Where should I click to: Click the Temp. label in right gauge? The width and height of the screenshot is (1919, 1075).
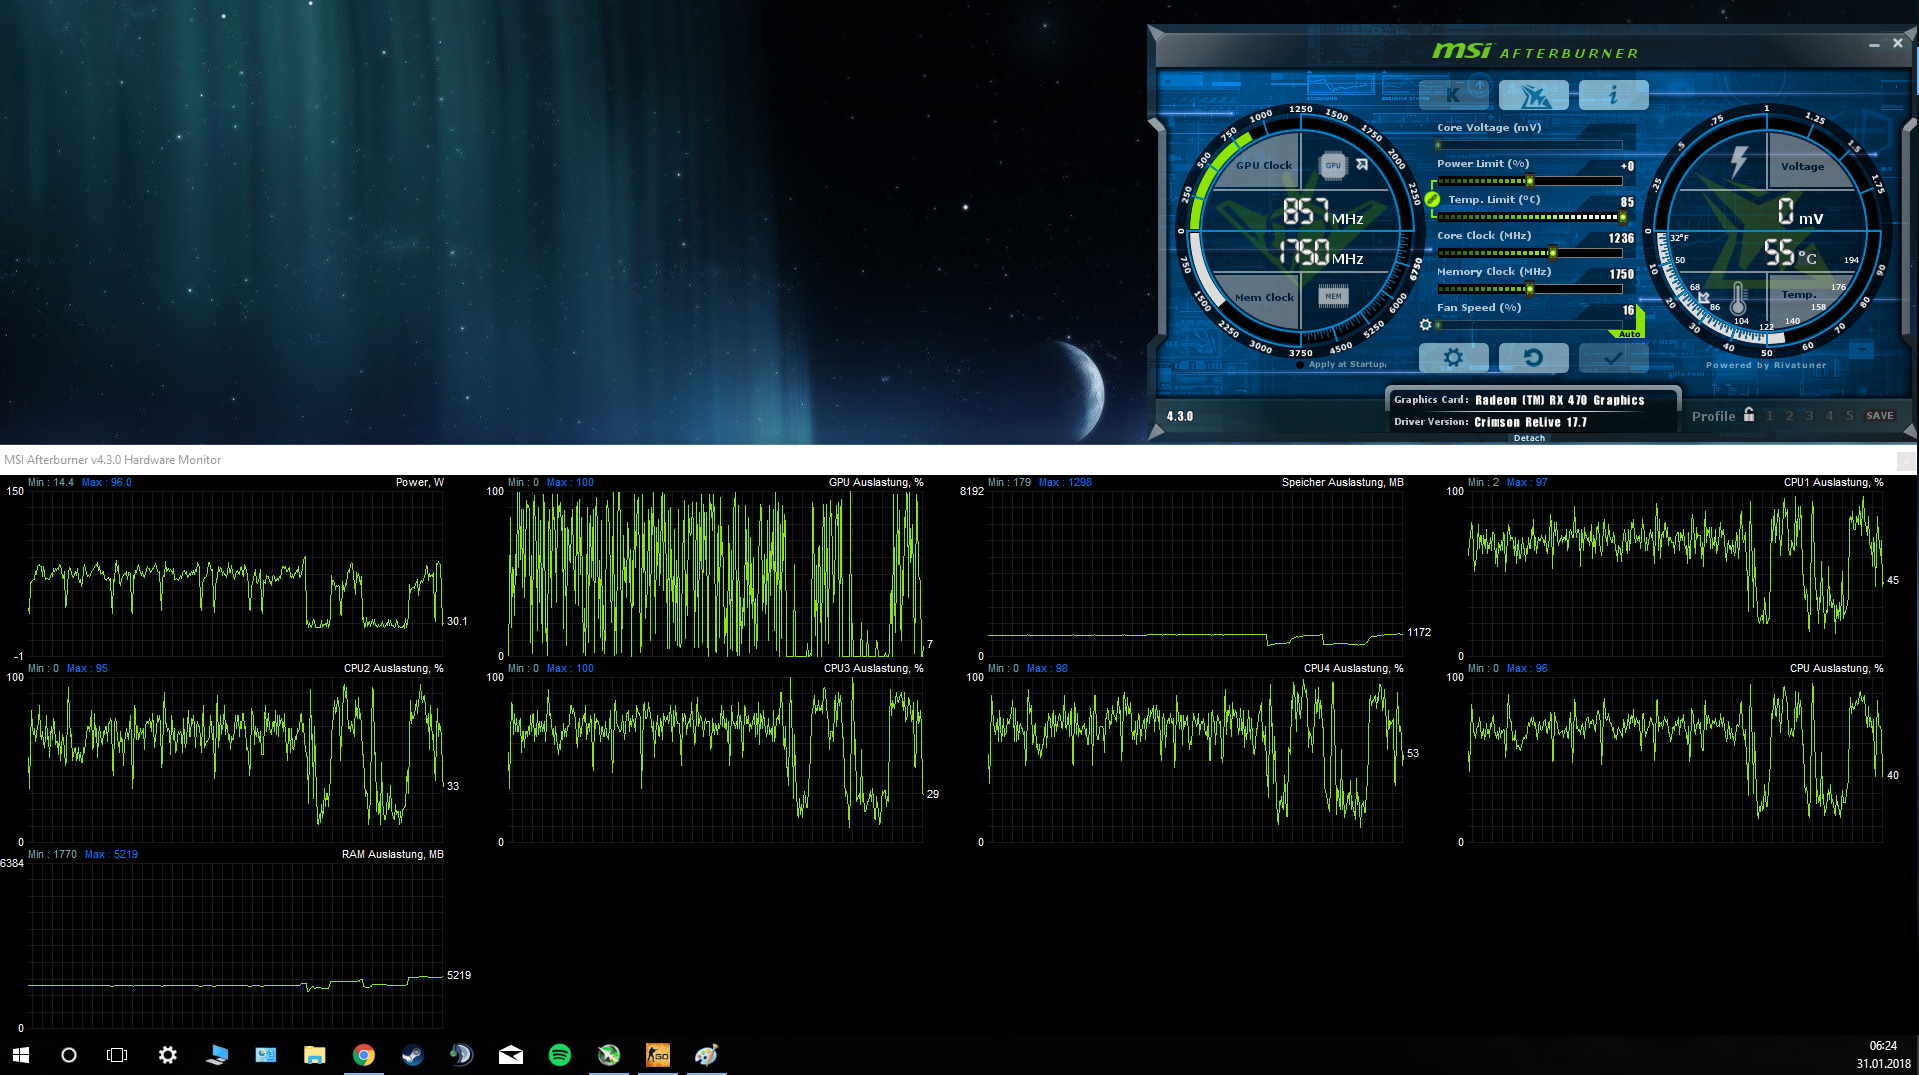(x=1798, y=294)
